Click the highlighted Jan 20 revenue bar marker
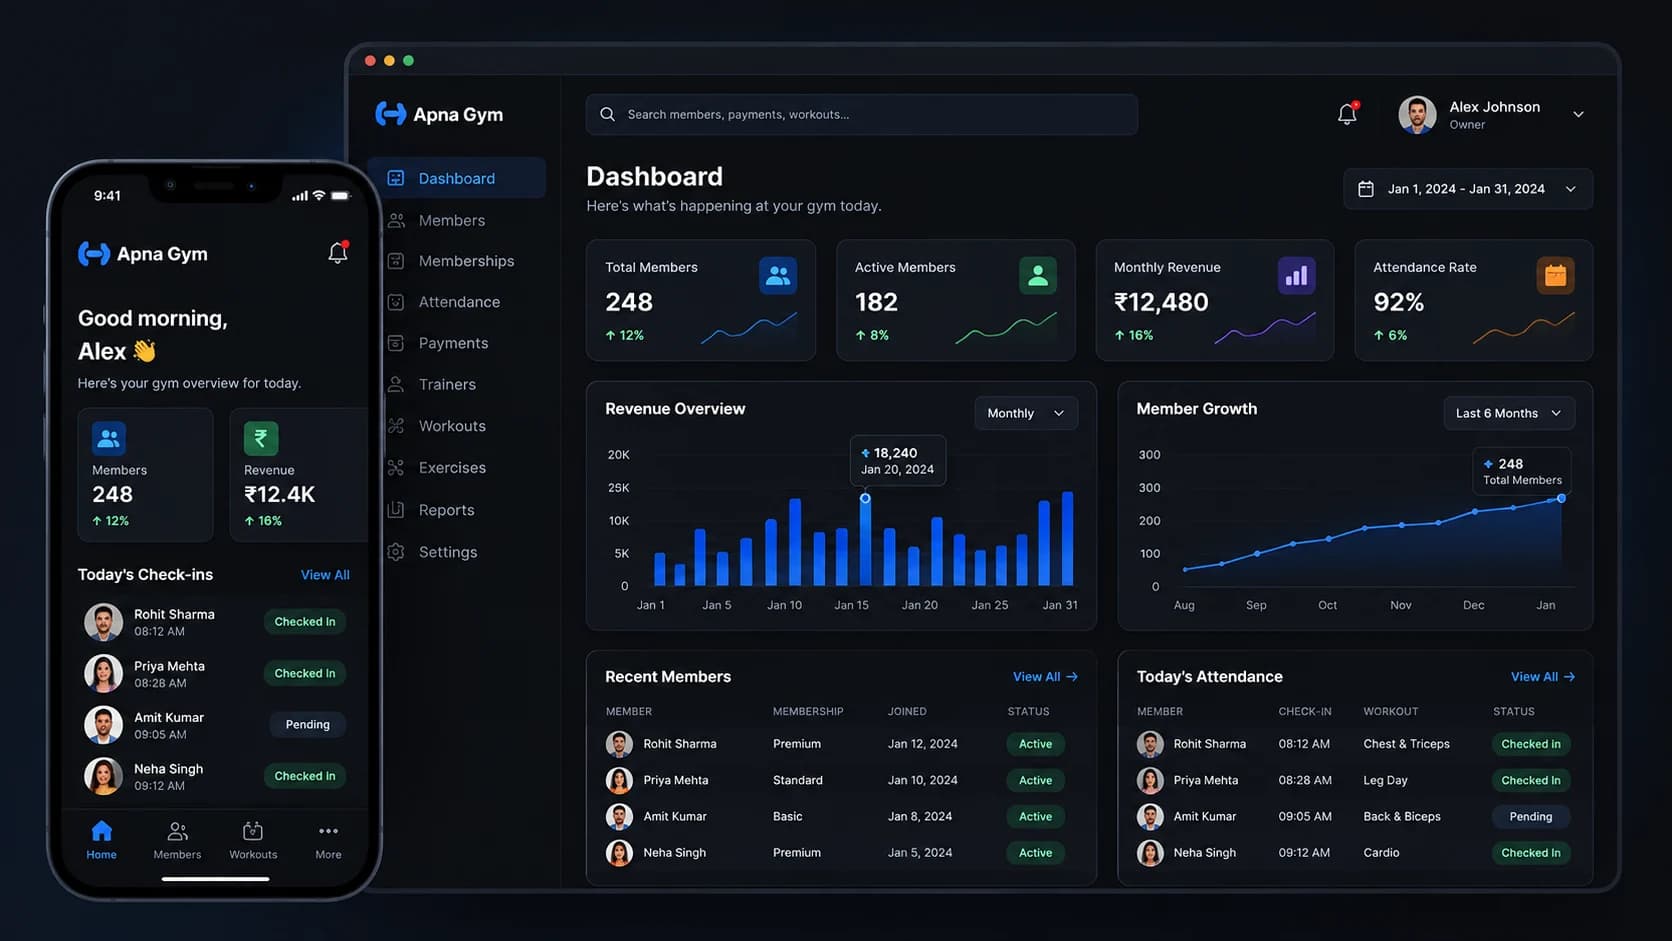 (865, 498)
